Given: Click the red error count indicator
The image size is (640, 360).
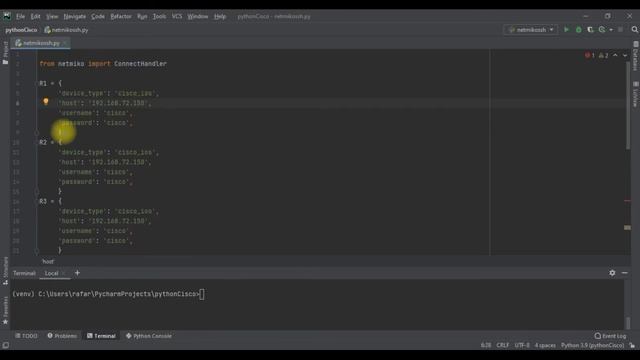Looking at the screenshot, I should pyautogui.click(x=590, y=56).
